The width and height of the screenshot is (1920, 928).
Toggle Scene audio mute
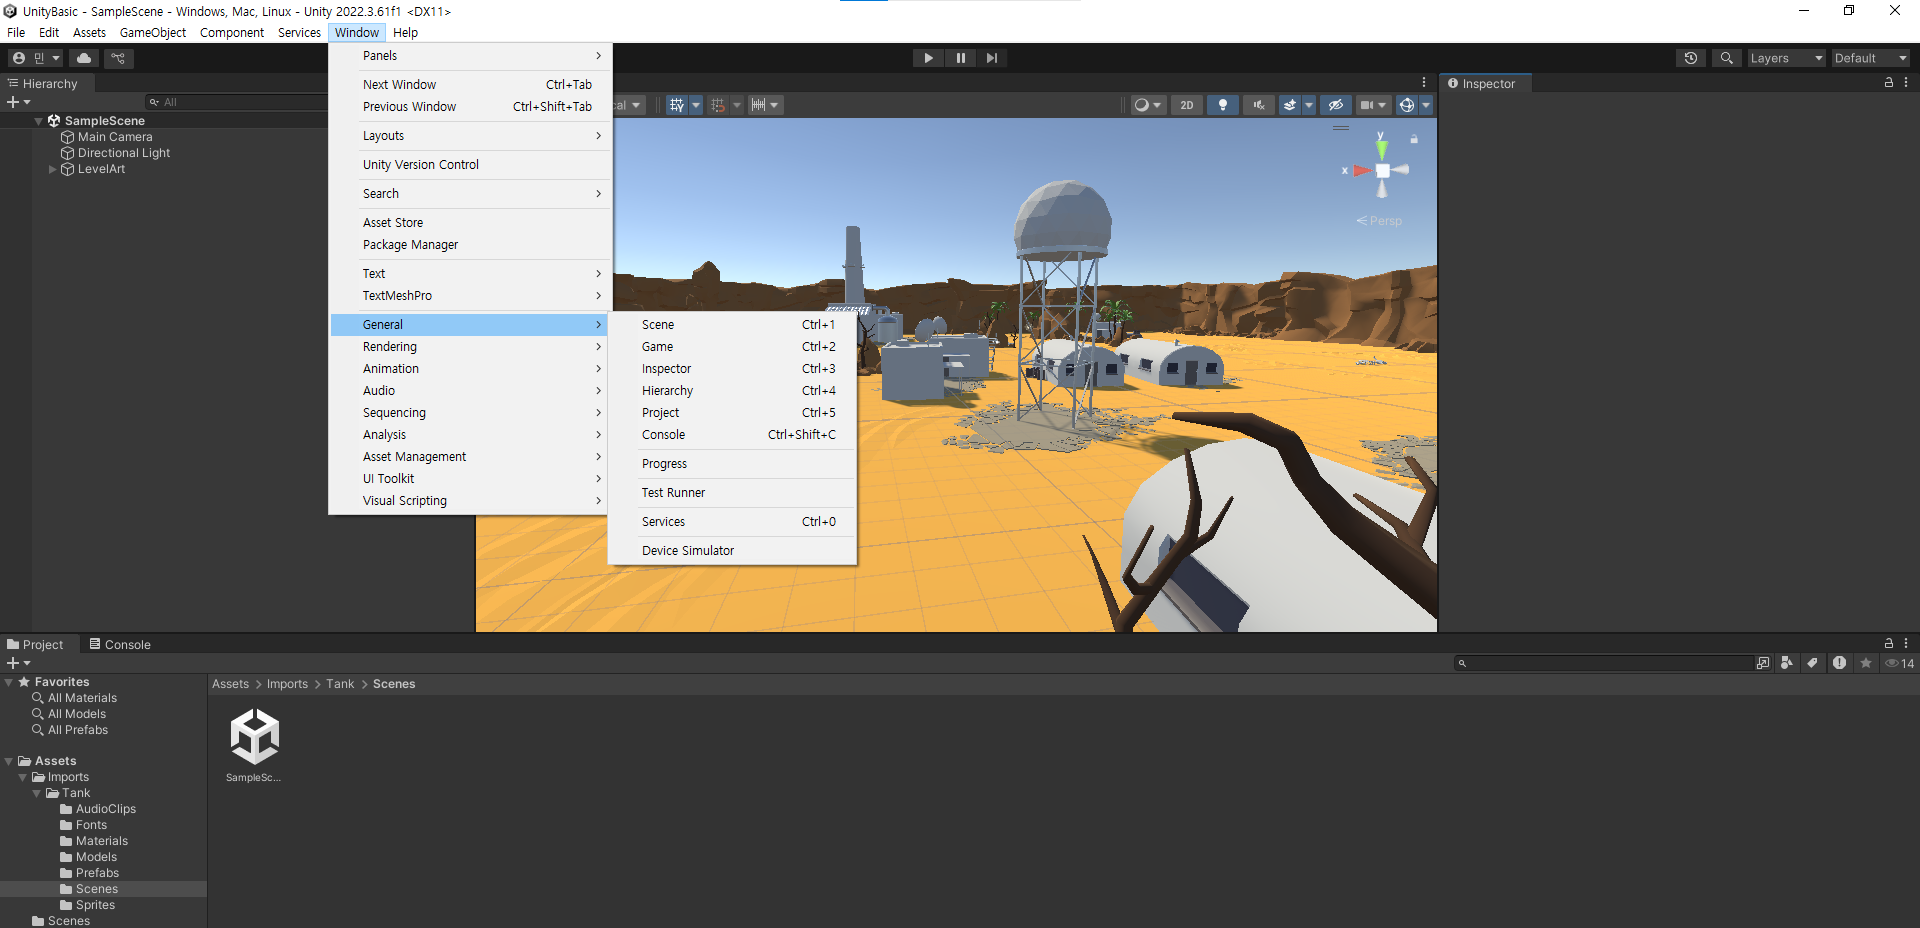coord(1258,105)
